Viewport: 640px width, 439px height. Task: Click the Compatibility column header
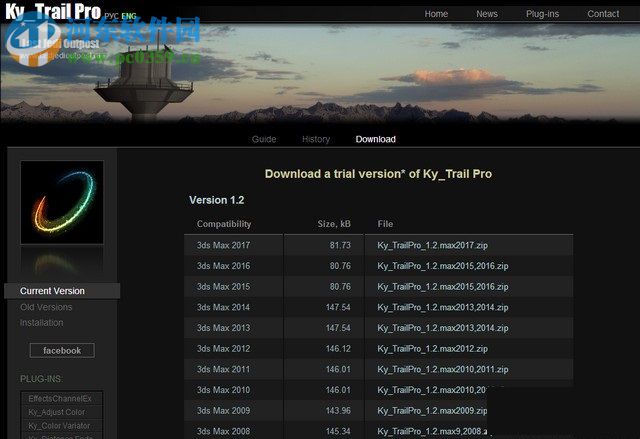point(224,224)
